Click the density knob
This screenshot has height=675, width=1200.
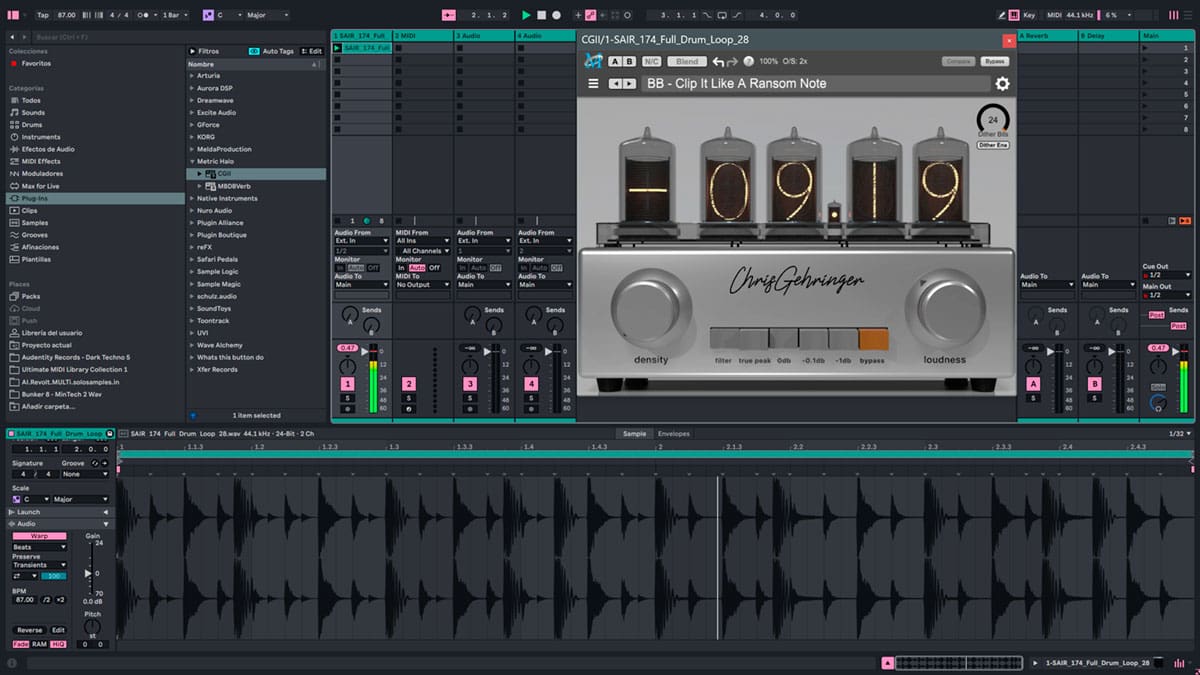coord(651,311)
